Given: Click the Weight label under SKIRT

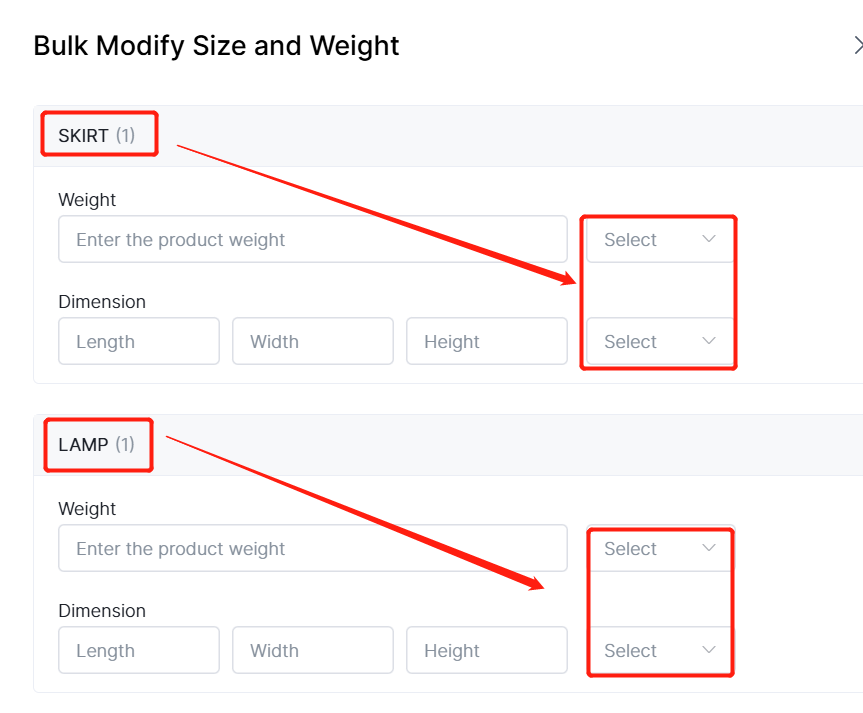Looking at the screenshot, I should [87, 200].
